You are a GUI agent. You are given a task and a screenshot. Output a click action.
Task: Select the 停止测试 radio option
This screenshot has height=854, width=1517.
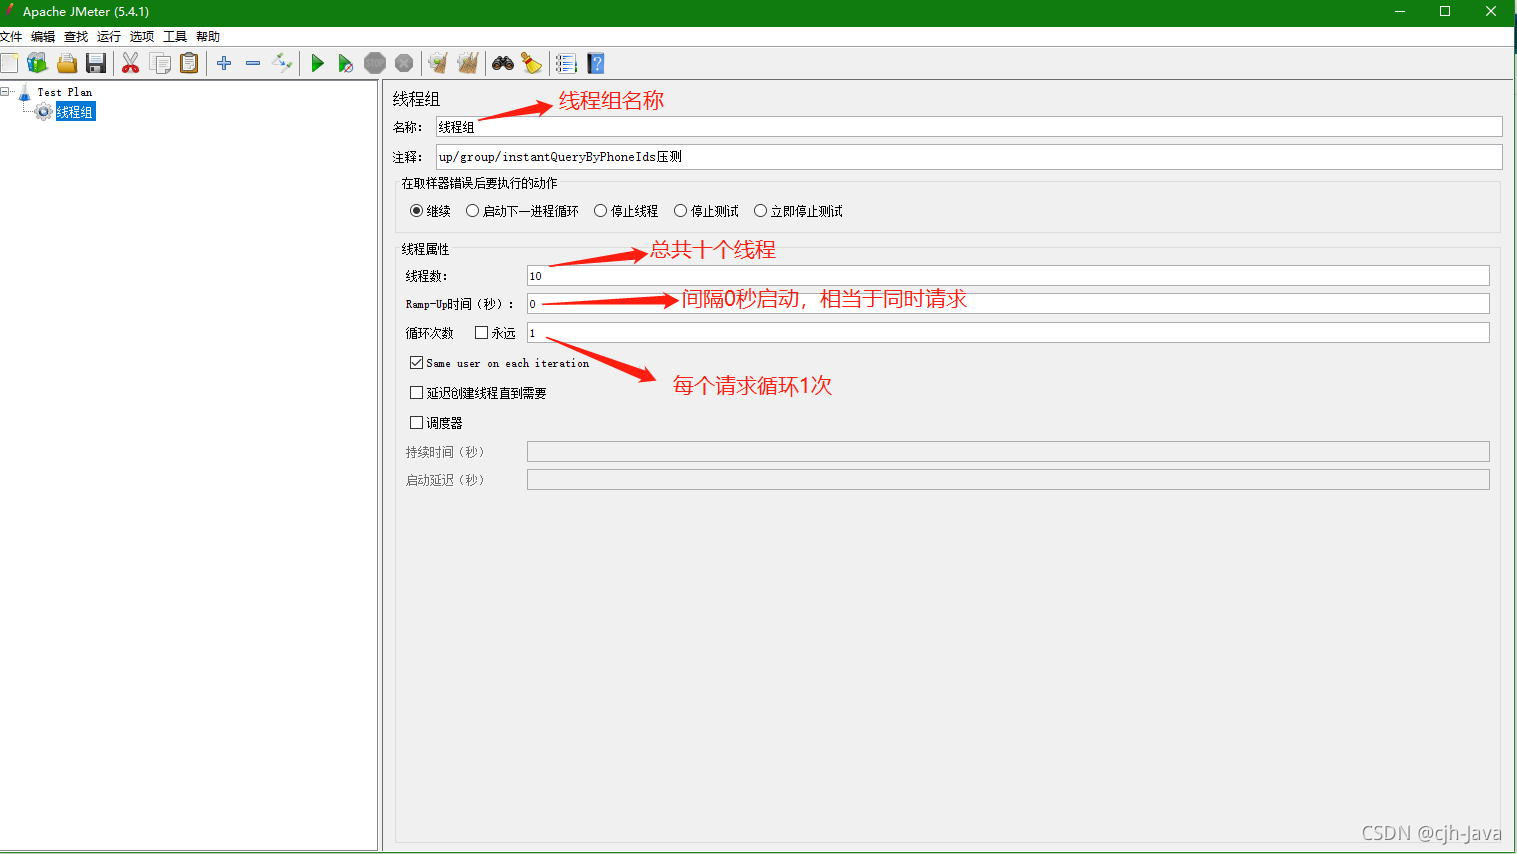680,211
